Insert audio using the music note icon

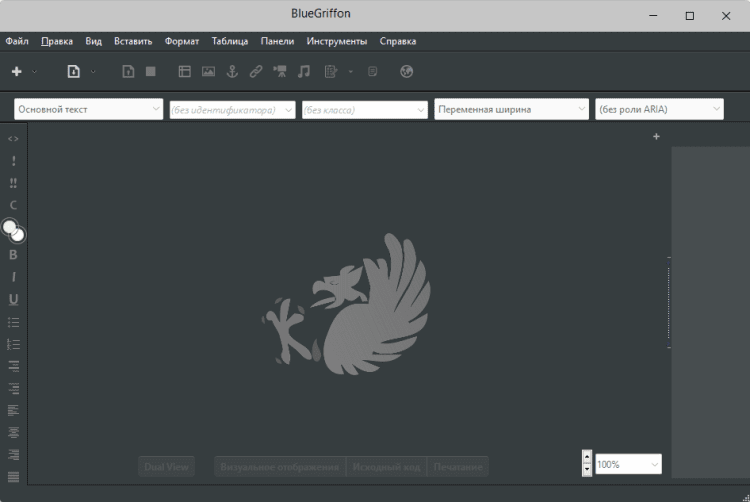tap(304, 72)
